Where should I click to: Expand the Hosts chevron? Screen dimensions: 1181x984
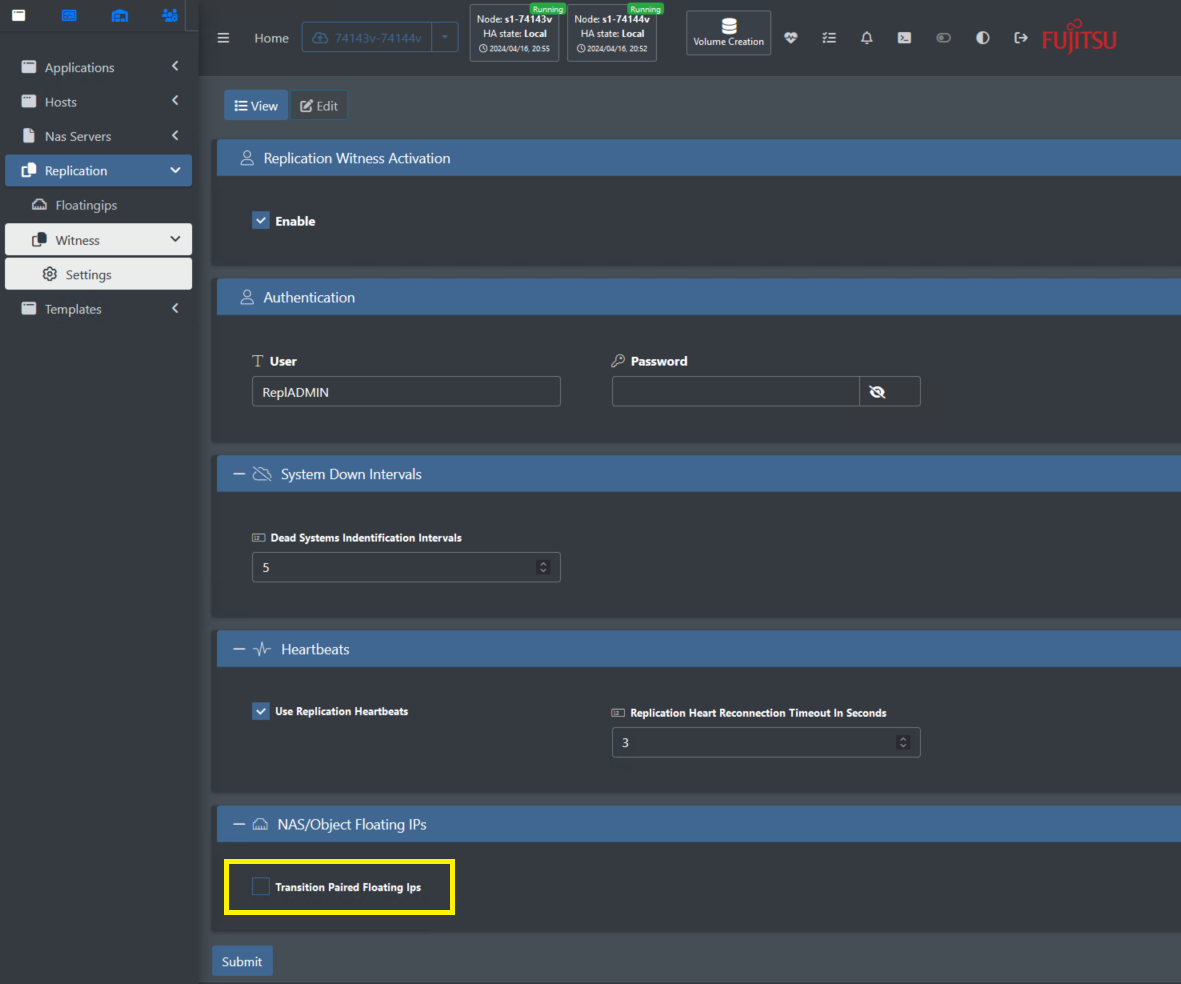coord(175,100)
